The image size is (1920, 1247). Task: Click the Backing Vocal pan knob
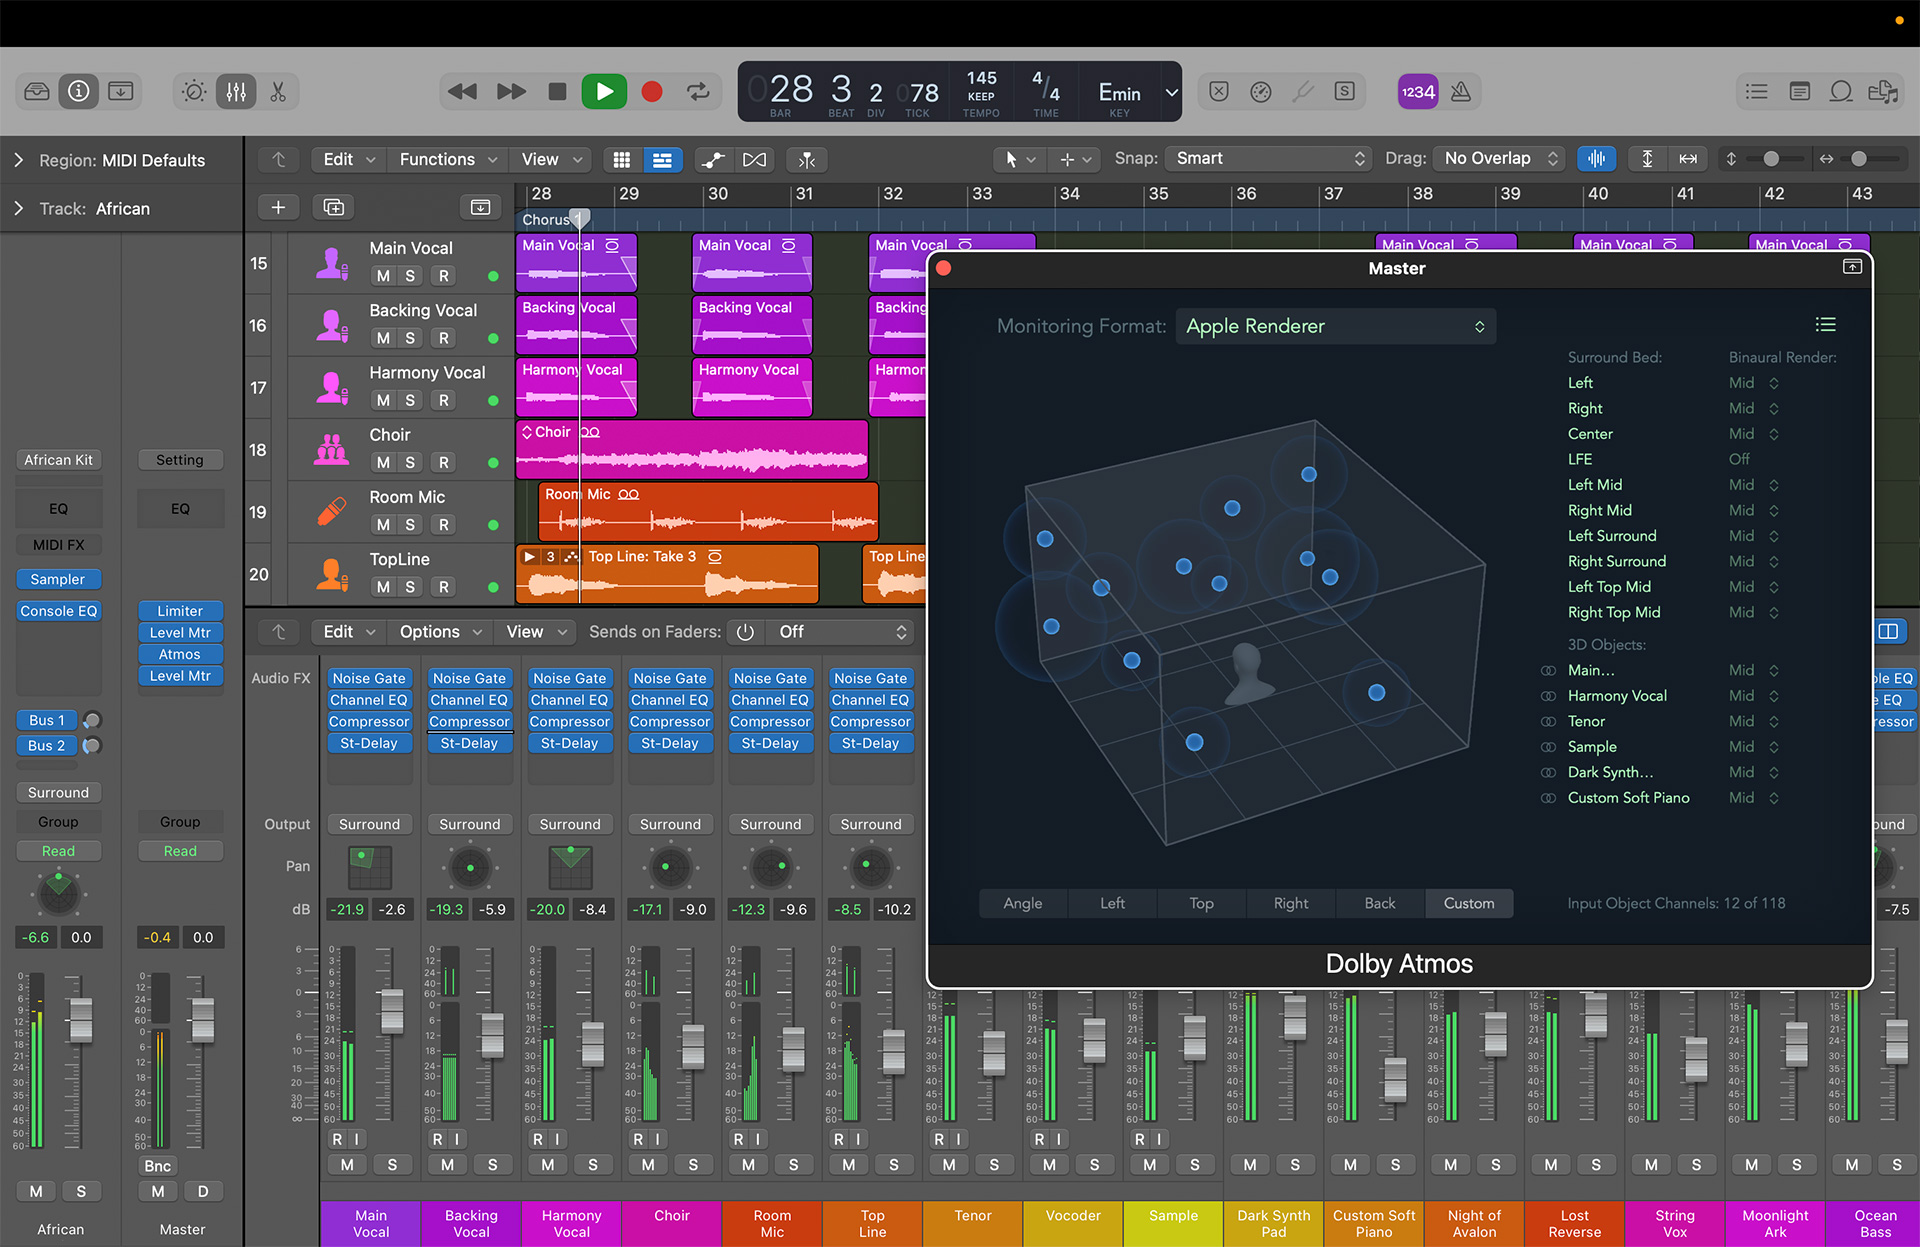pyautogui.click(x=470, y=867)
